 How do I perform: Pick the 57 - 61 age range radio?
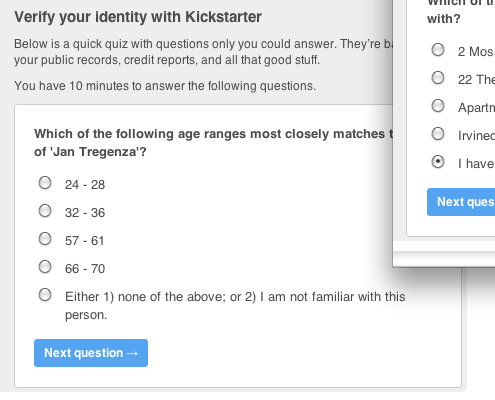(x=45, y=239)
